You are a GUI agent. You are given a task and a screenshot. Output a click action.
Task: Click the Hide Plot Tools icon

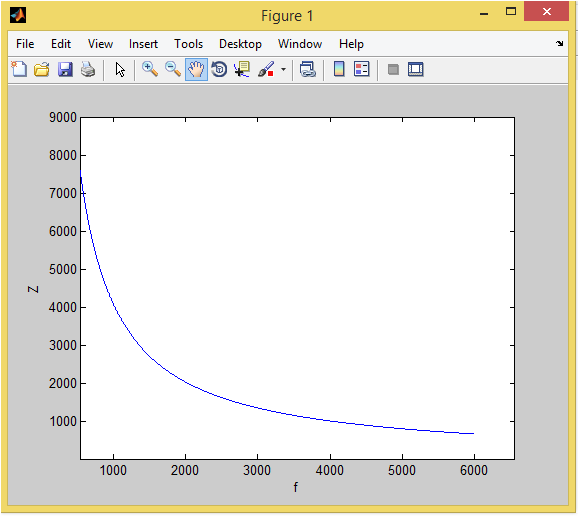click(x=393, y=69)
